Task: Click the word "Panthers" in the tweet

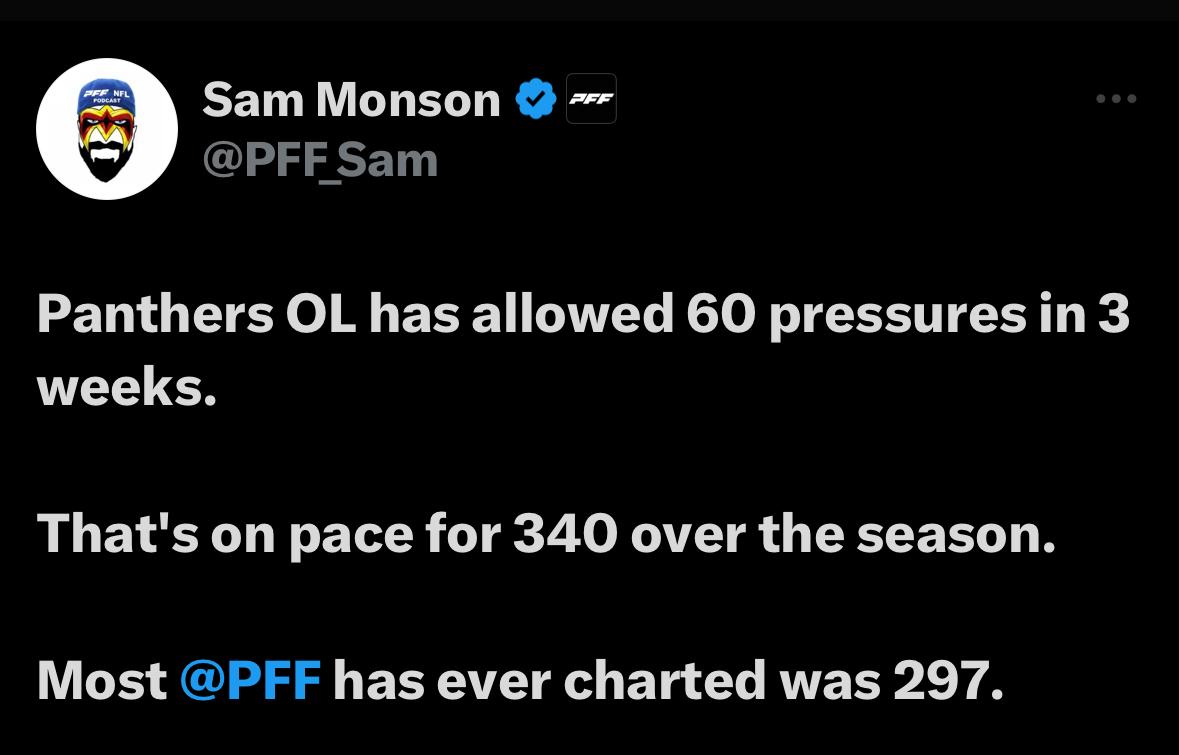Action: [155, 314]
